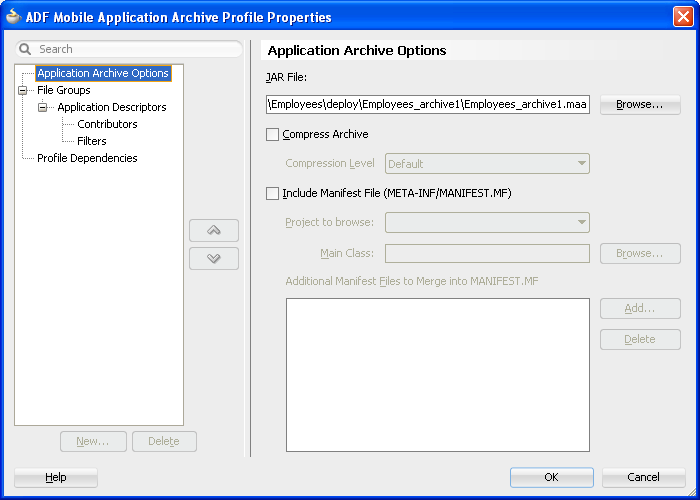Click Delete beside manifest files list
700x500 pixels.
pos(640,339)
